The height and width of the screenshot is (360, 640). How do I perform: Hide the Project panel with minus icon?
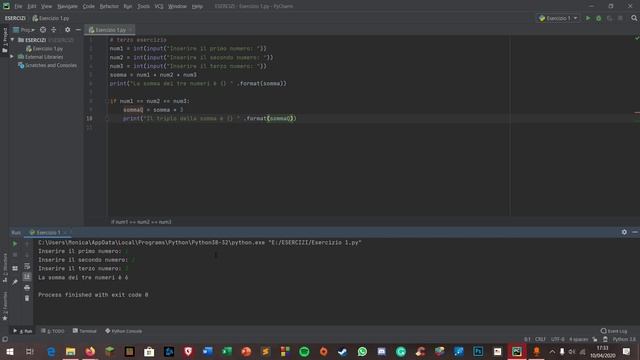click(x=78, y=30)
